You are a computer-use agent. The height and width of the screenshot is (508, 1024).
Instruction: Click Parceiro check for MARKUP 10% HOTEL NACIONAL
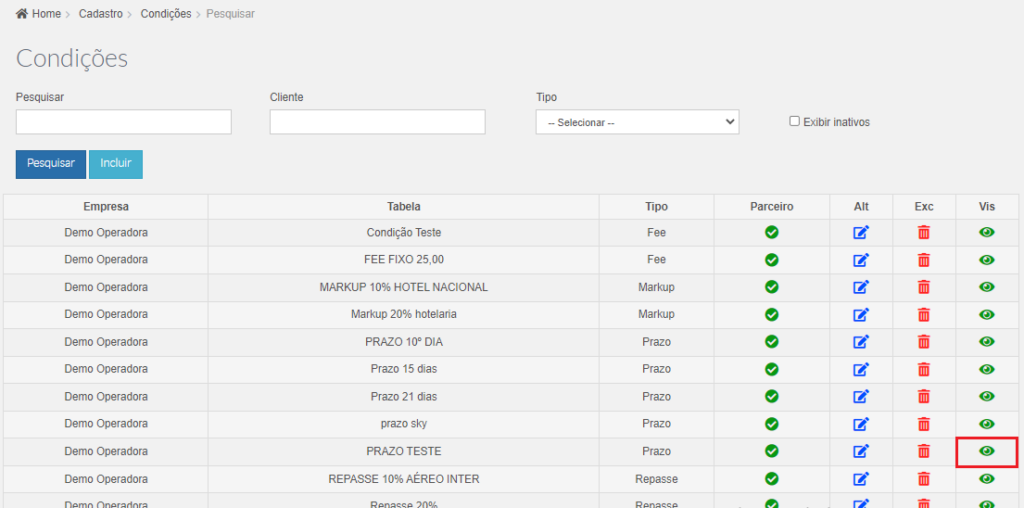click(x=771, y=287)
